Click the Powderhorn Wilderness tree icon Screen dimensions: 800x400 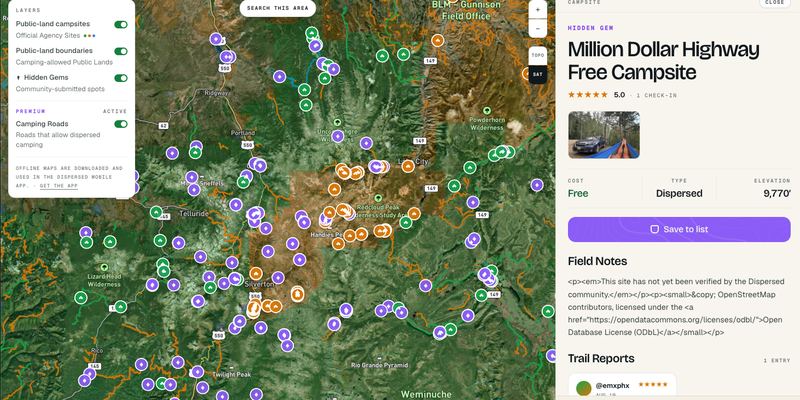pyautogui.click(x=487, y=110)
